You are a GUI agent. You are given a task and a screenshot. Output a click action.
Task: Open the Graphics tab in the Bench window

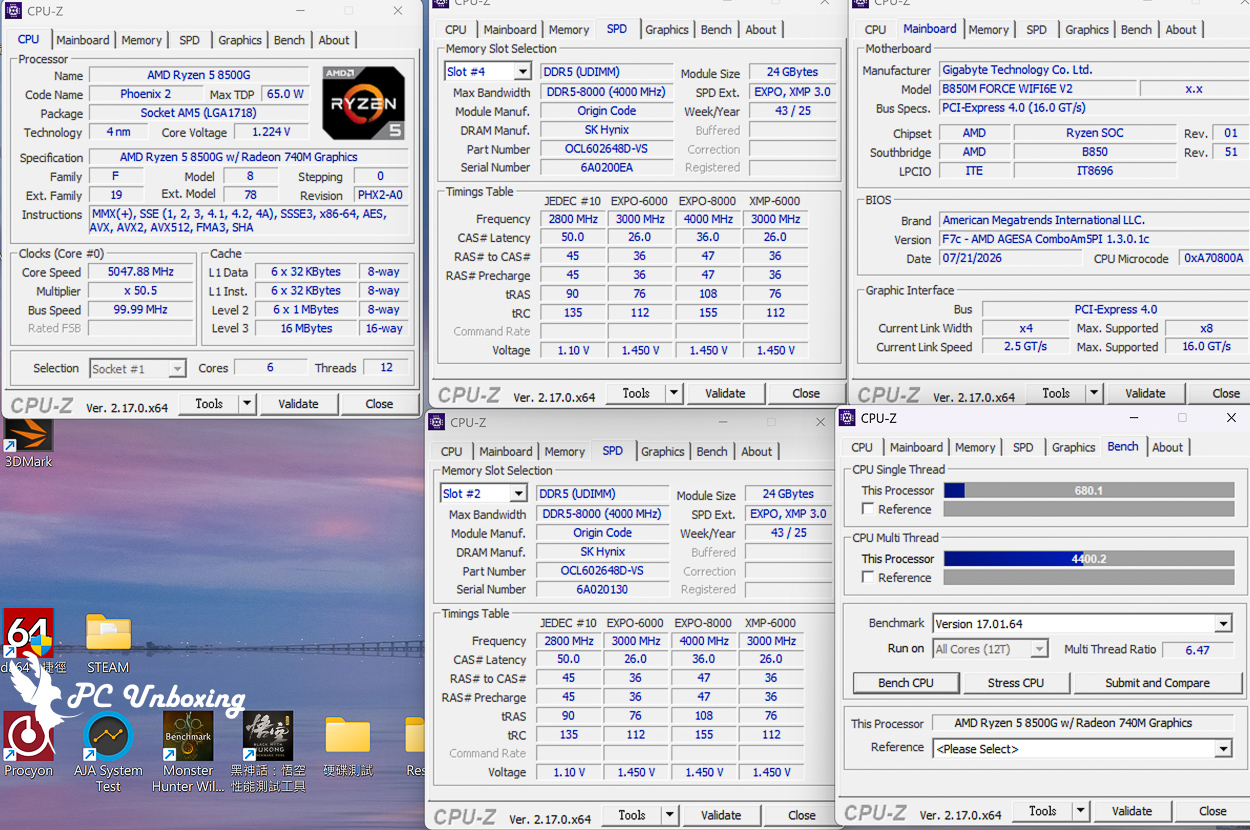click(x=1074, y=448)
